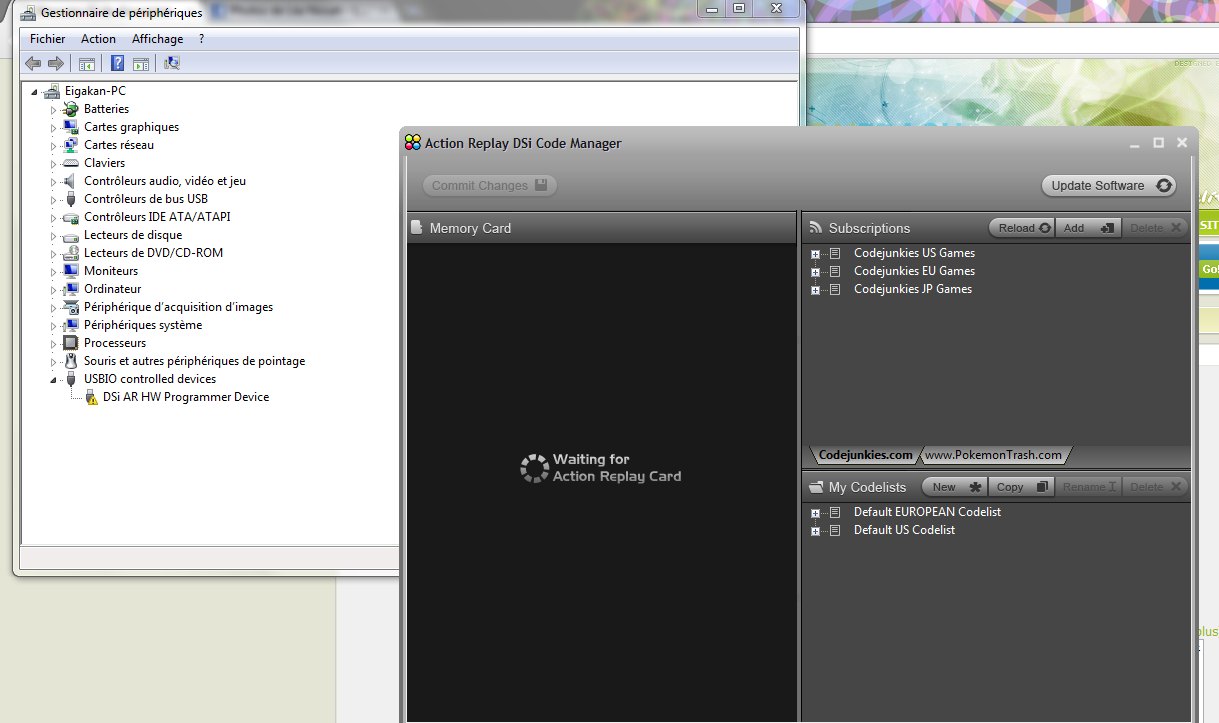
Task: Minimize the Gestionnaire de périphériques window
Action: pyautogui.click(x=712, y=8)
